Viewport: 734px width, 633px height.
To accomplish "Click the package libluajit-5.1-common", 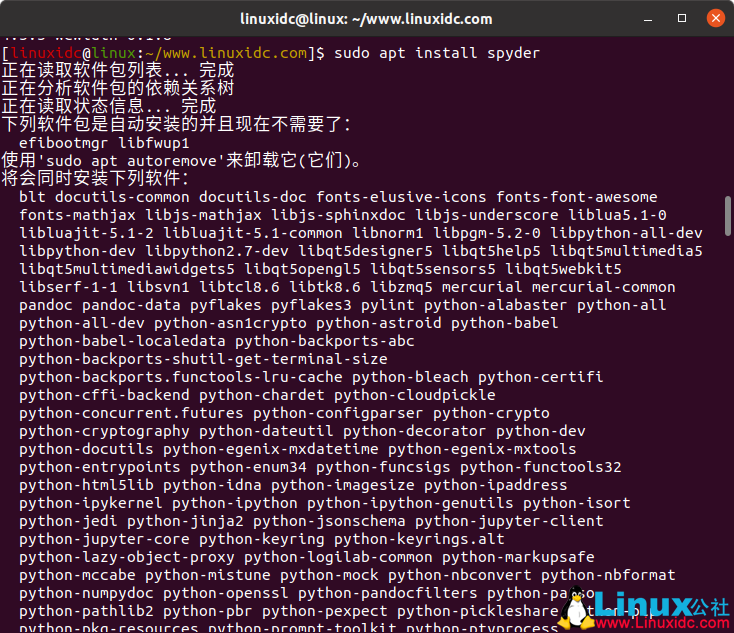I will coord(253,233).
